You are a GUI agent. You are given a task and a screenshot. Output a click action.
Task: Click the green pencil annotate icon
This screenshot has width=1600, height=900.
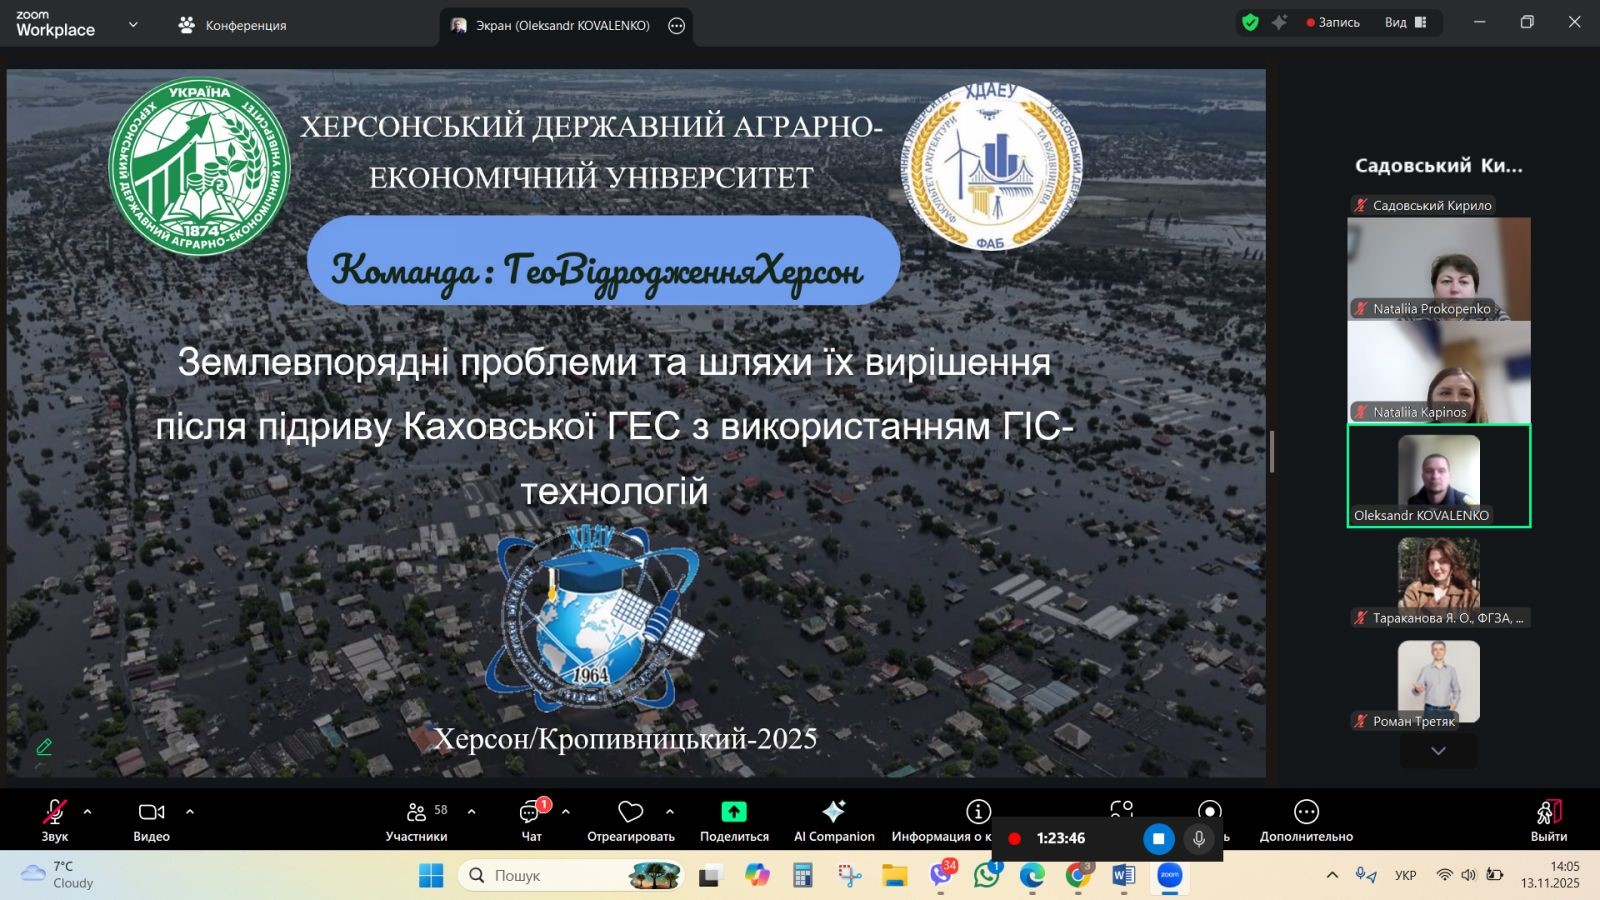(x=44, y=747)
